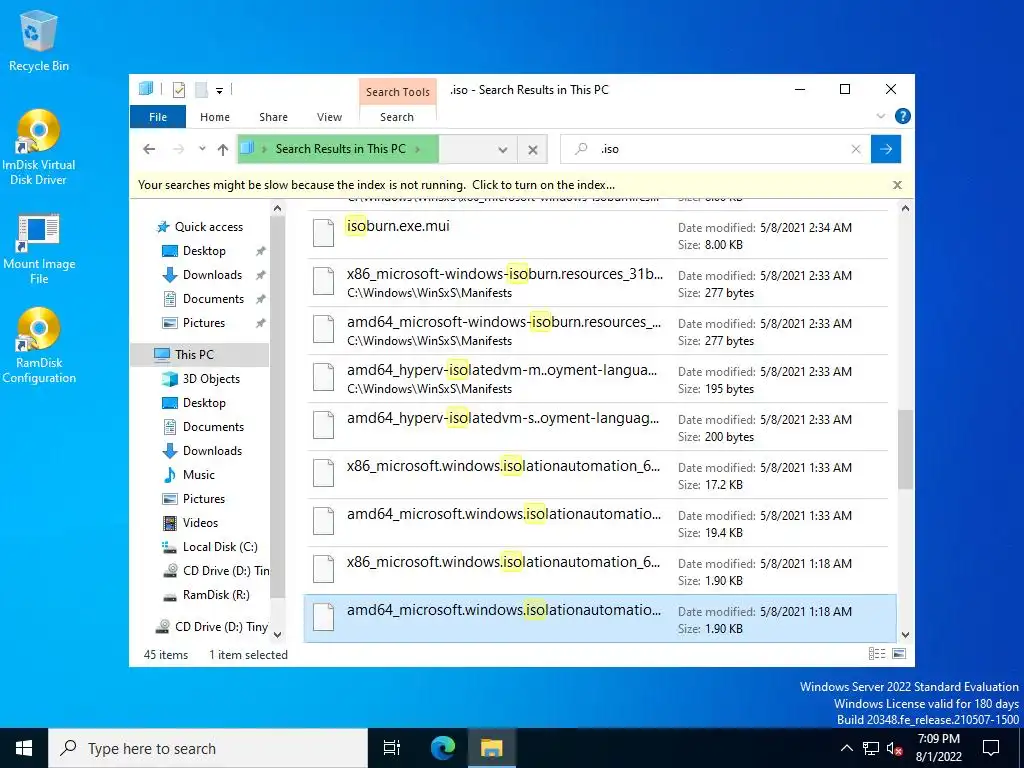Open pinned Pictures under Quick access
This screenshot has height=768, width=1024.
[203, 323]
